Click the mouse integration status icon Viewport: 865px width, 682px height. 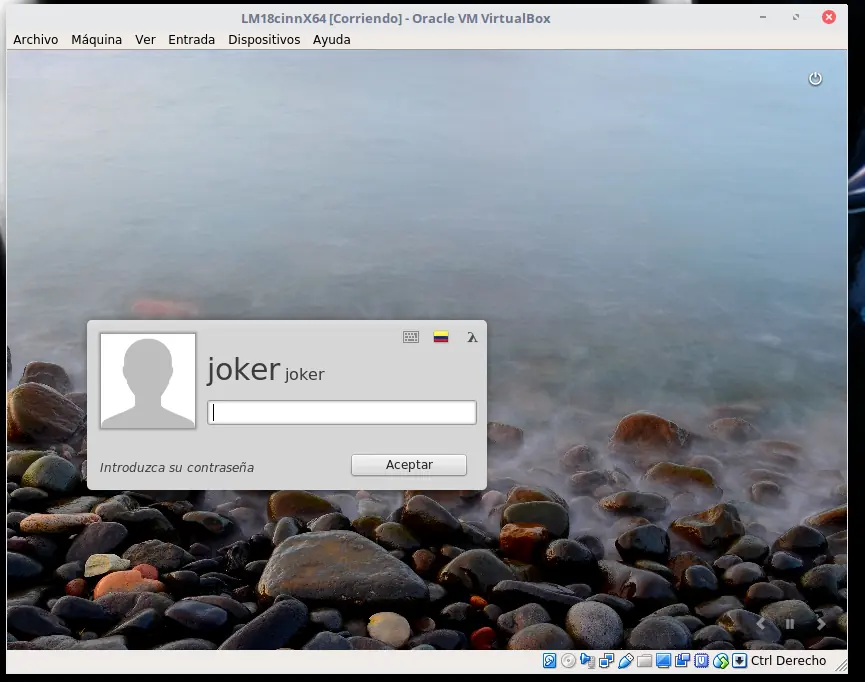[x=720, y=660]
